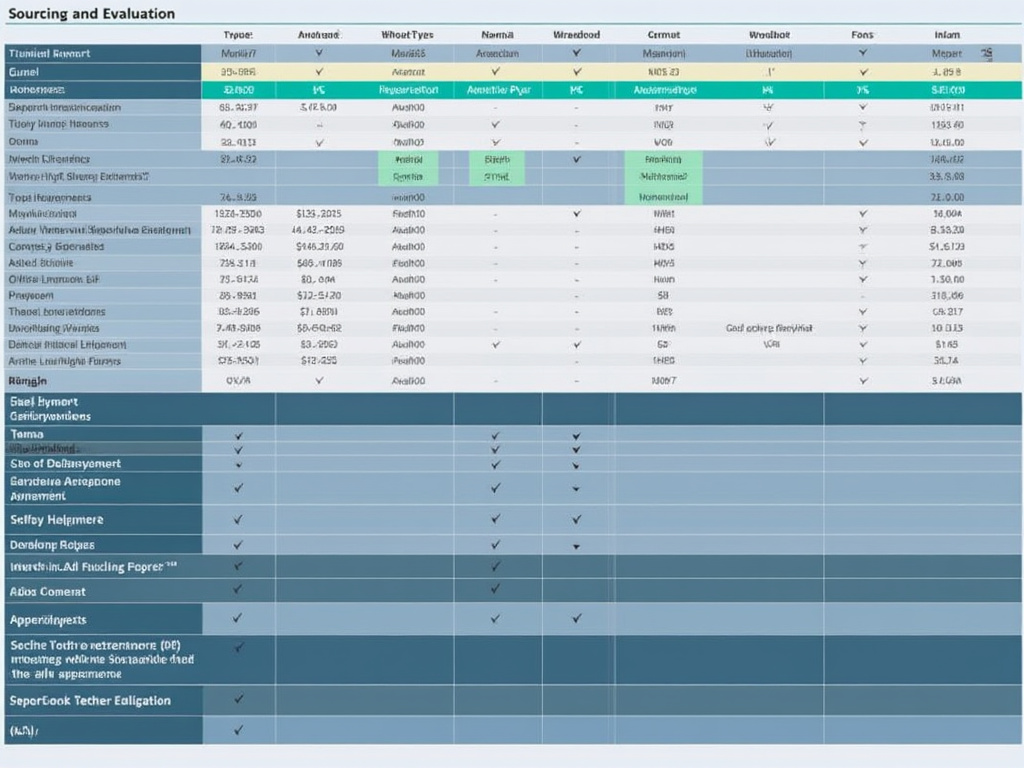Toggle the first checkmark in the Selfay Helgmere row
The image size is (1024, 768).
(238, 519)
